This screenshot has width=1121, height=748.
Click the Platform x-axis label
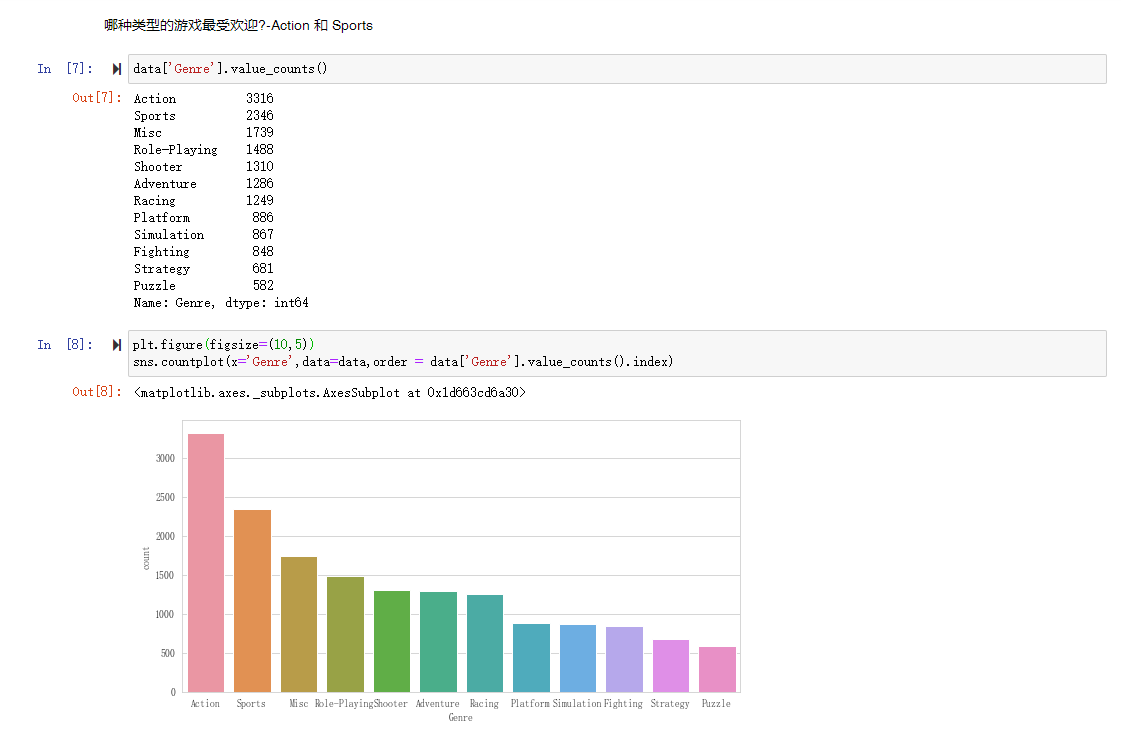click(x=530, y=704)
